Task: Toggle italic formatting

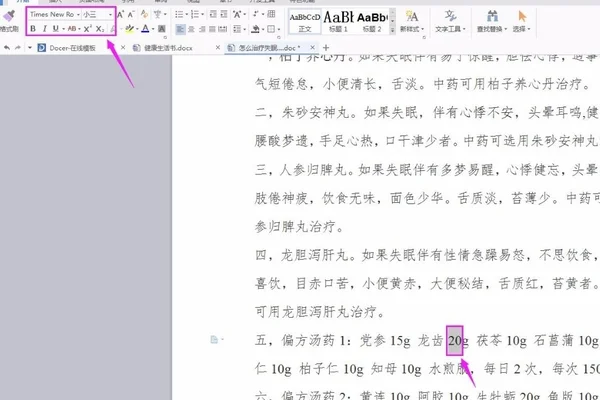Action: [x=44, y=29]
